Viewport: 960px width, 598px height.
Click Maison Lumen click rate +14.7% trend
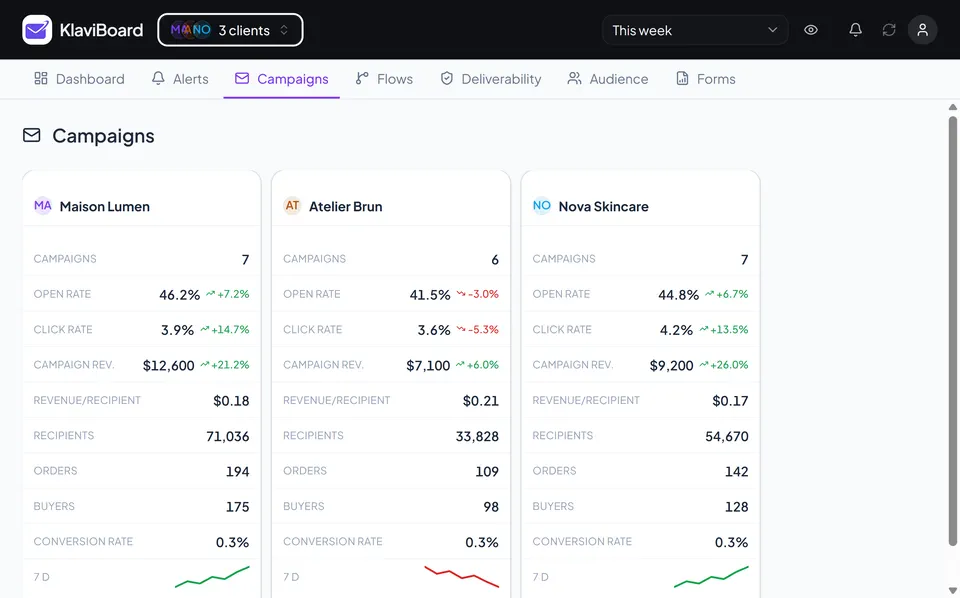tap(227, 329)
